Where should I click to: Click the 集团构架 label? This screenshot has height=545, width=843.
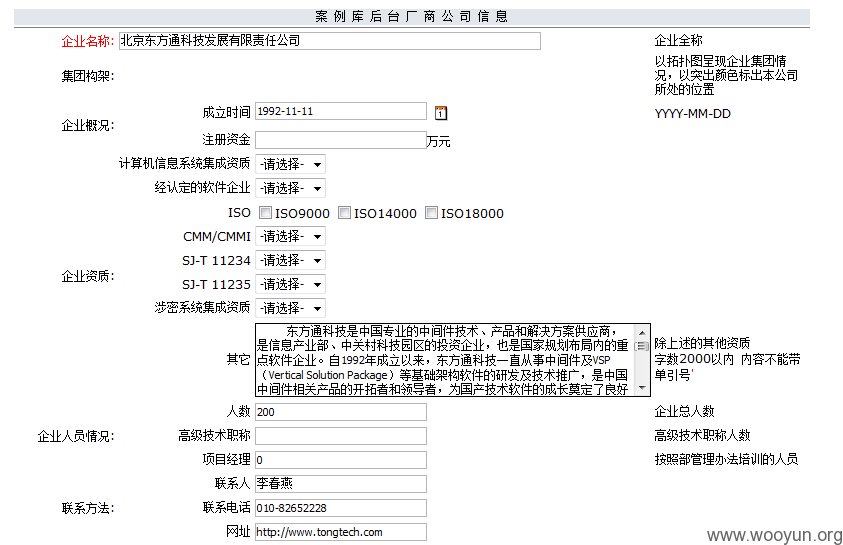point(88,76)
